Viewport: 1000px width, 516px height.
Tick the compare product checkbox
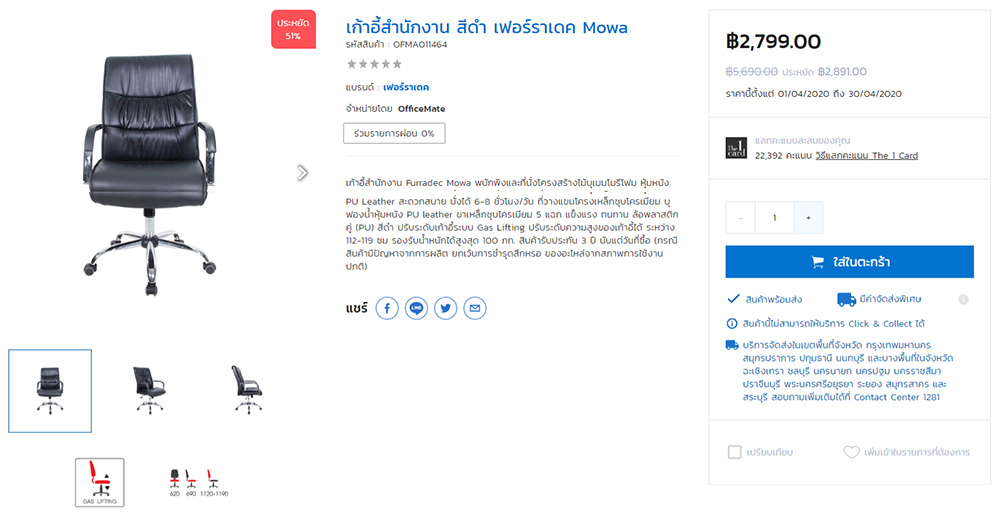[x=735, y=452]
